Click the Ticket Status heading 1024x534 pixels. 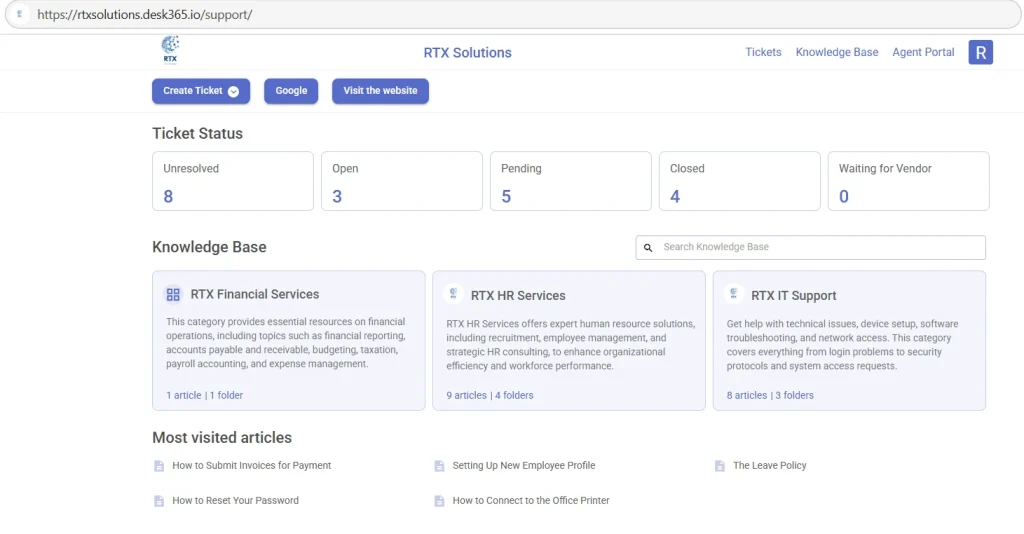(x=197, y=133)
